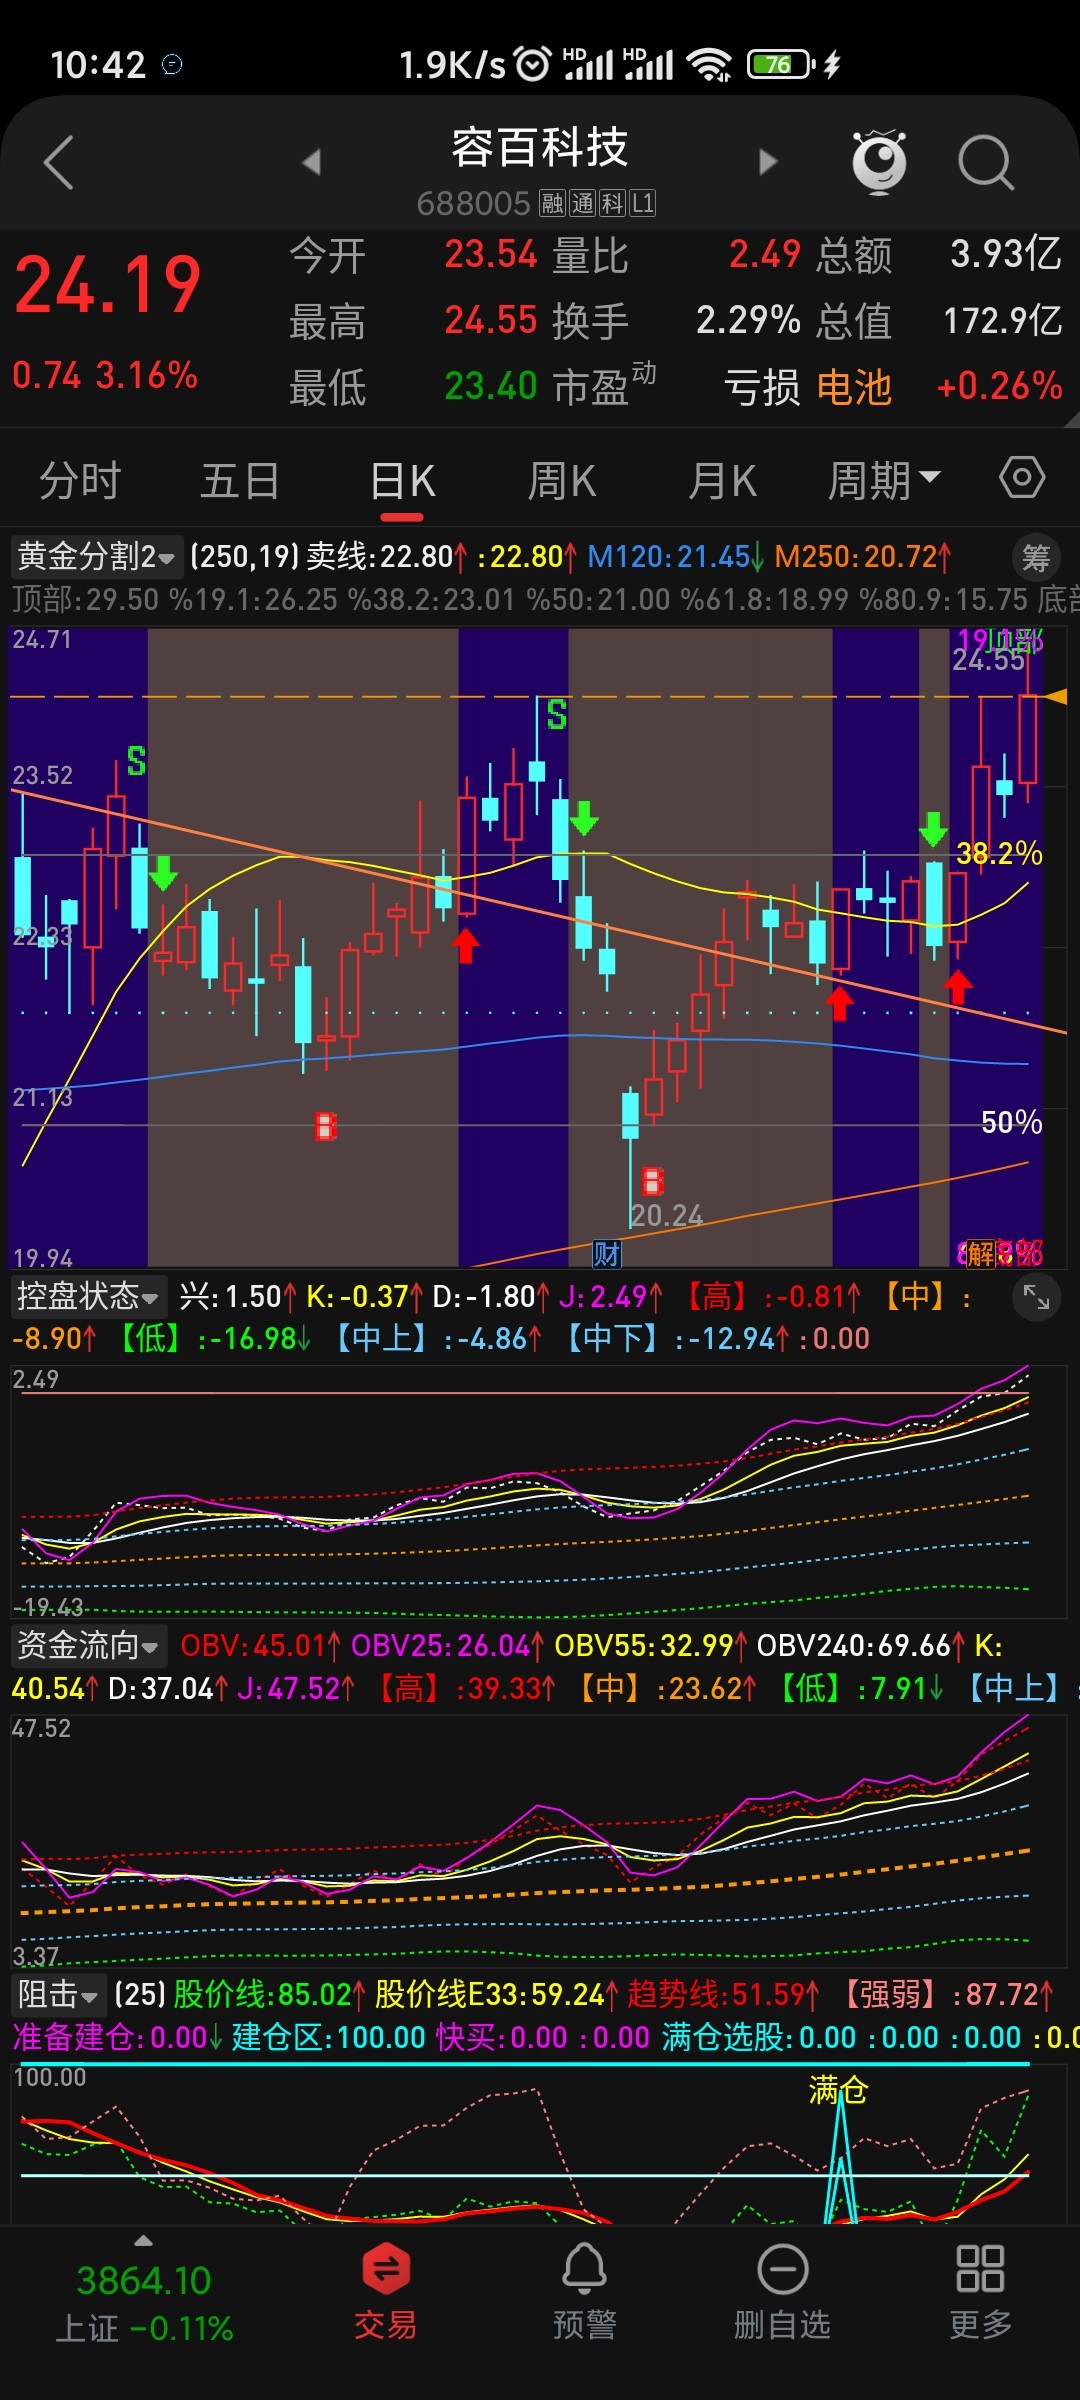Tap the M250:20.72 moving average label
The width and height of the screenshot is (1080, 2400).
coord(863,557)
